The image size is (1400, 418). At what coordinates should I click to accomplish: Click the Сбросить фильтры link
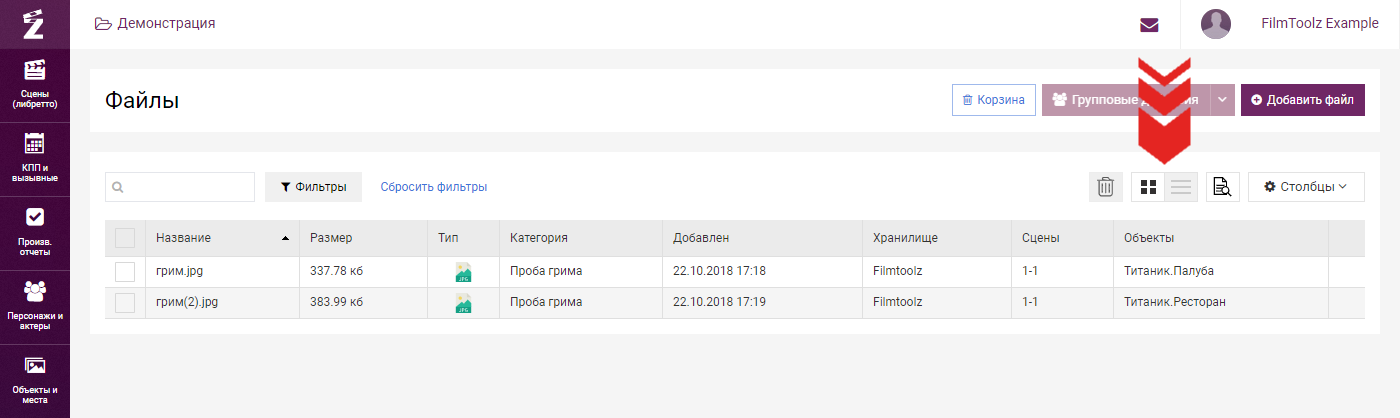coord(433,187)
